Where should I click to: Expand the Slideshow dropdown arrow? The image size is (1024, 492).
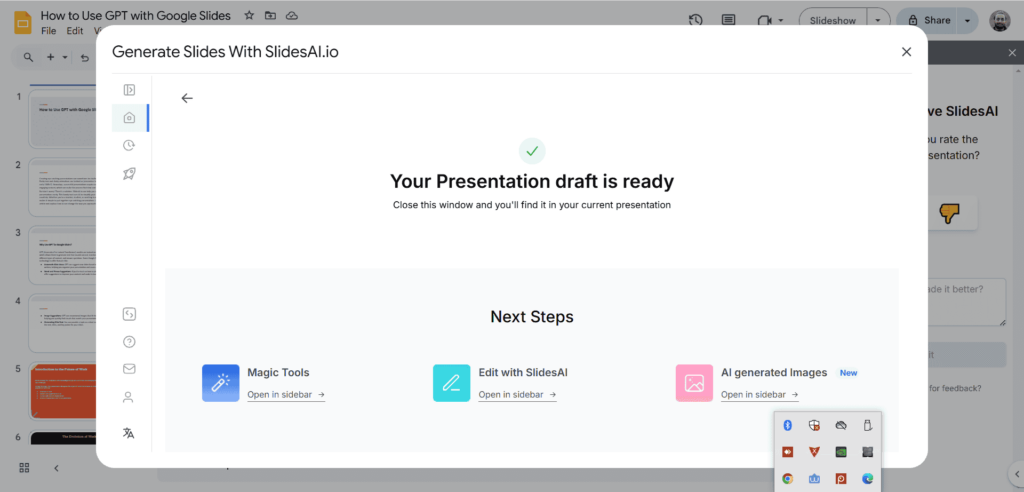878,20
